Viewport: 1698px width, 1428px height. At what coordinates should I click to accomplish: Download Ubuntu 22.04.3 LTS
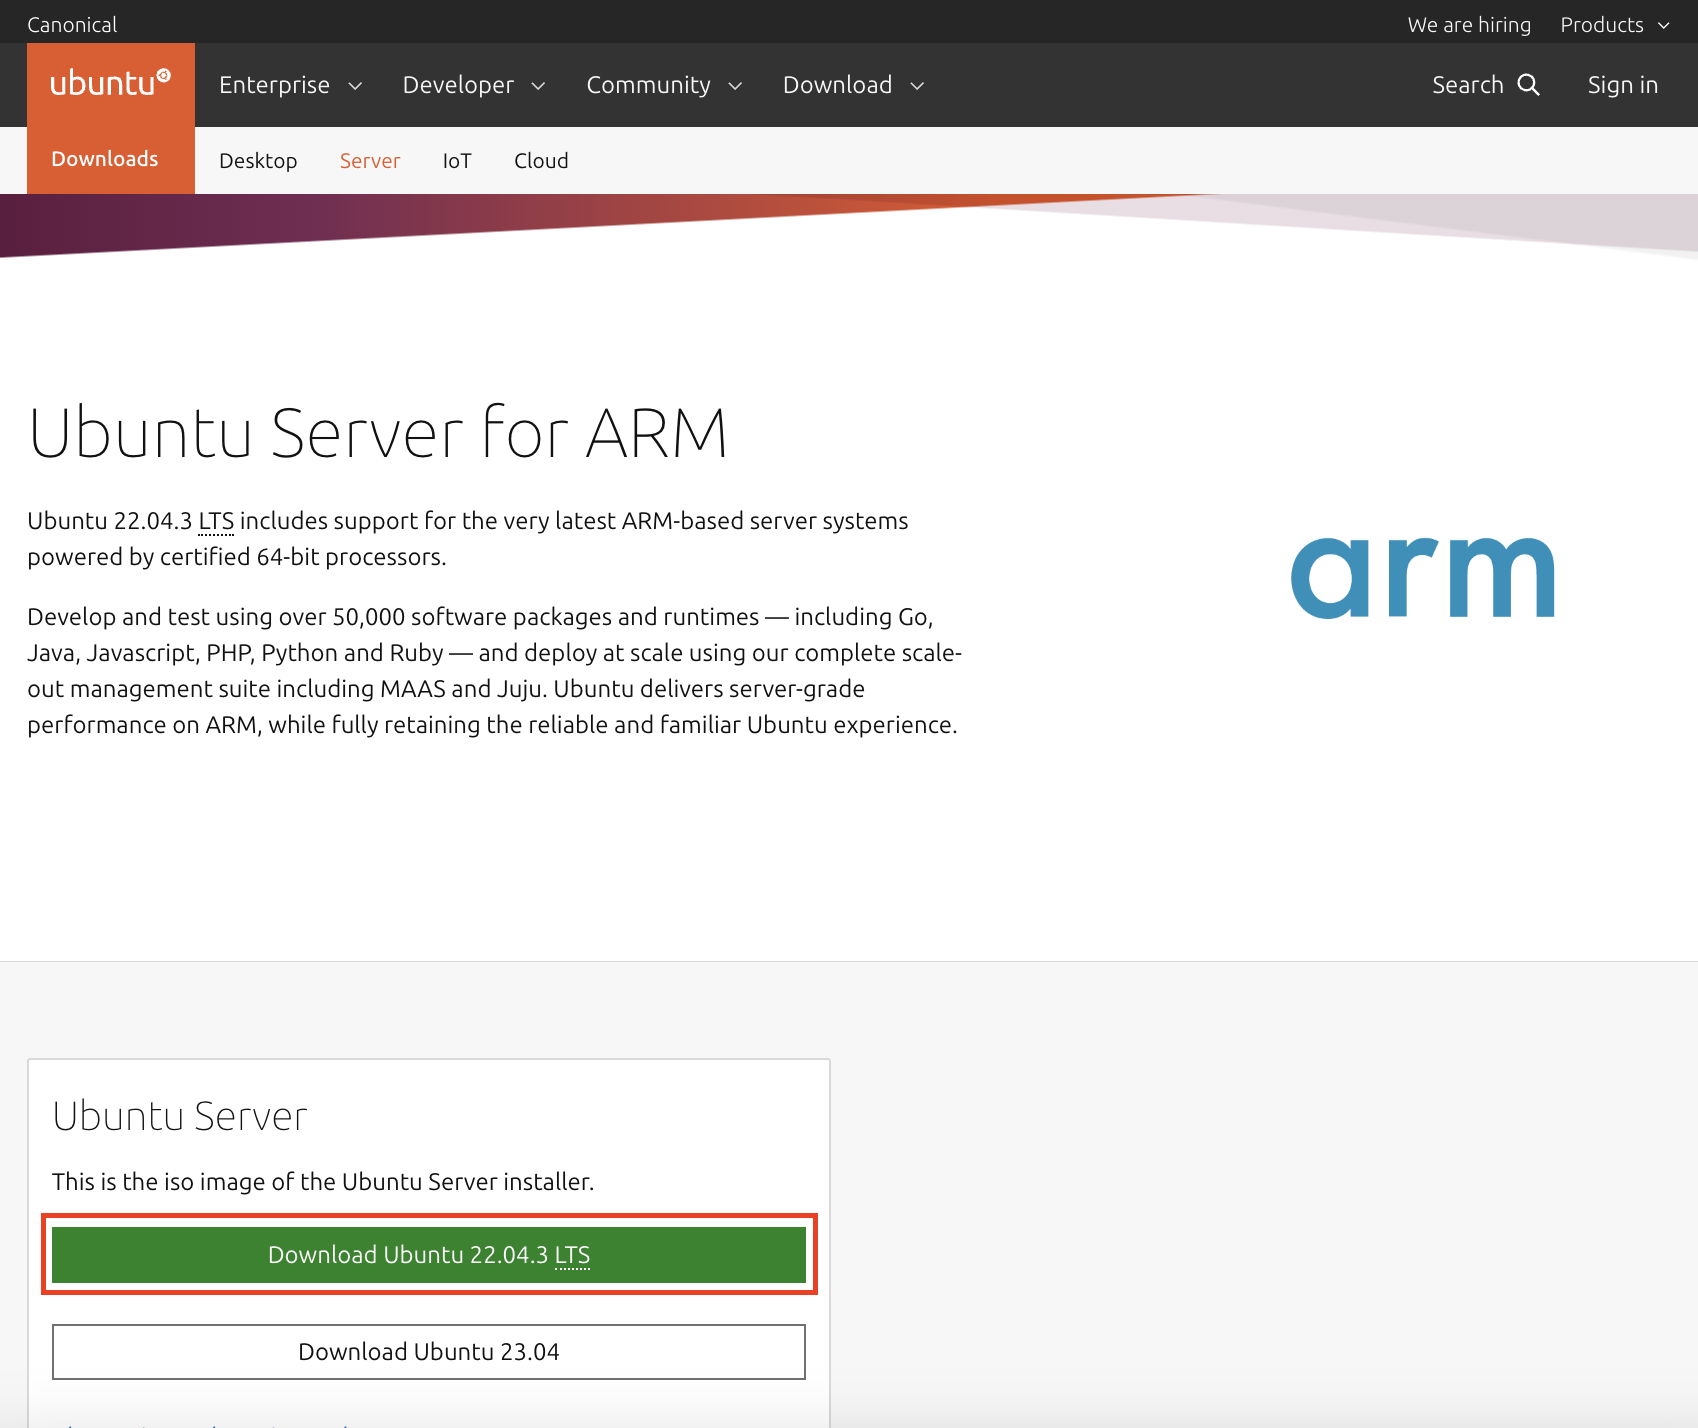(429, 1255)
